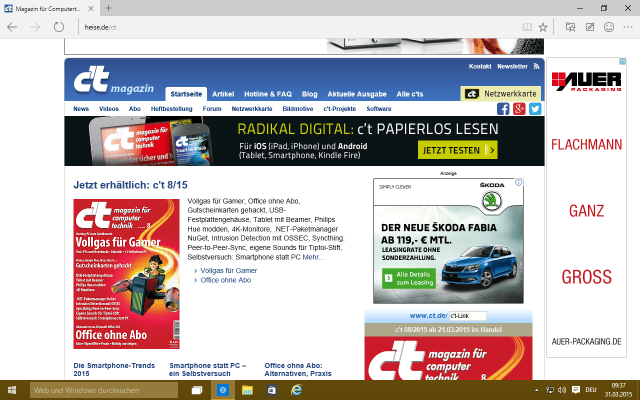Open the Hotline & FAQ tab
Image resolution: width=640 pixels, height=400 pixels.
[268, 94]
